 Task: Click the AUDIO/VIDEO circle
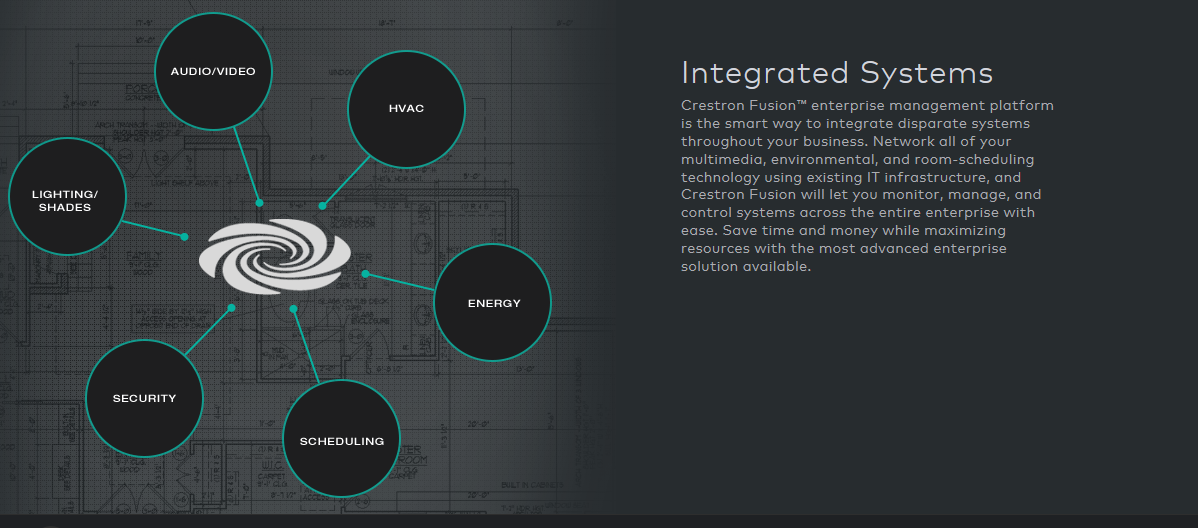pos(213,71)
